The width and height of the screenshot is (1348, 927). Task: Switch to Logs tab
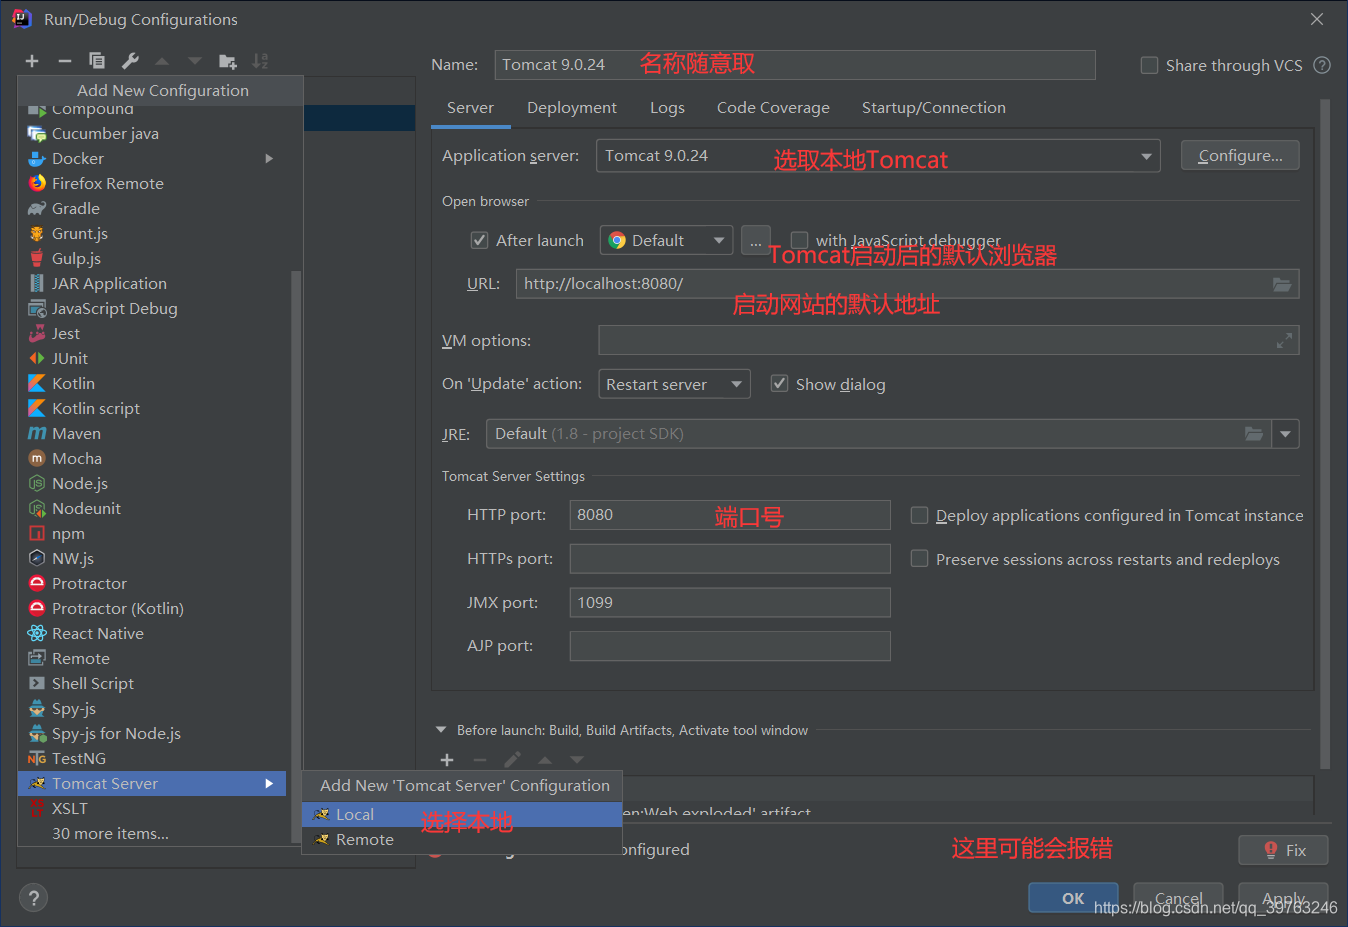pyautogui.click(x=667, y=108)
